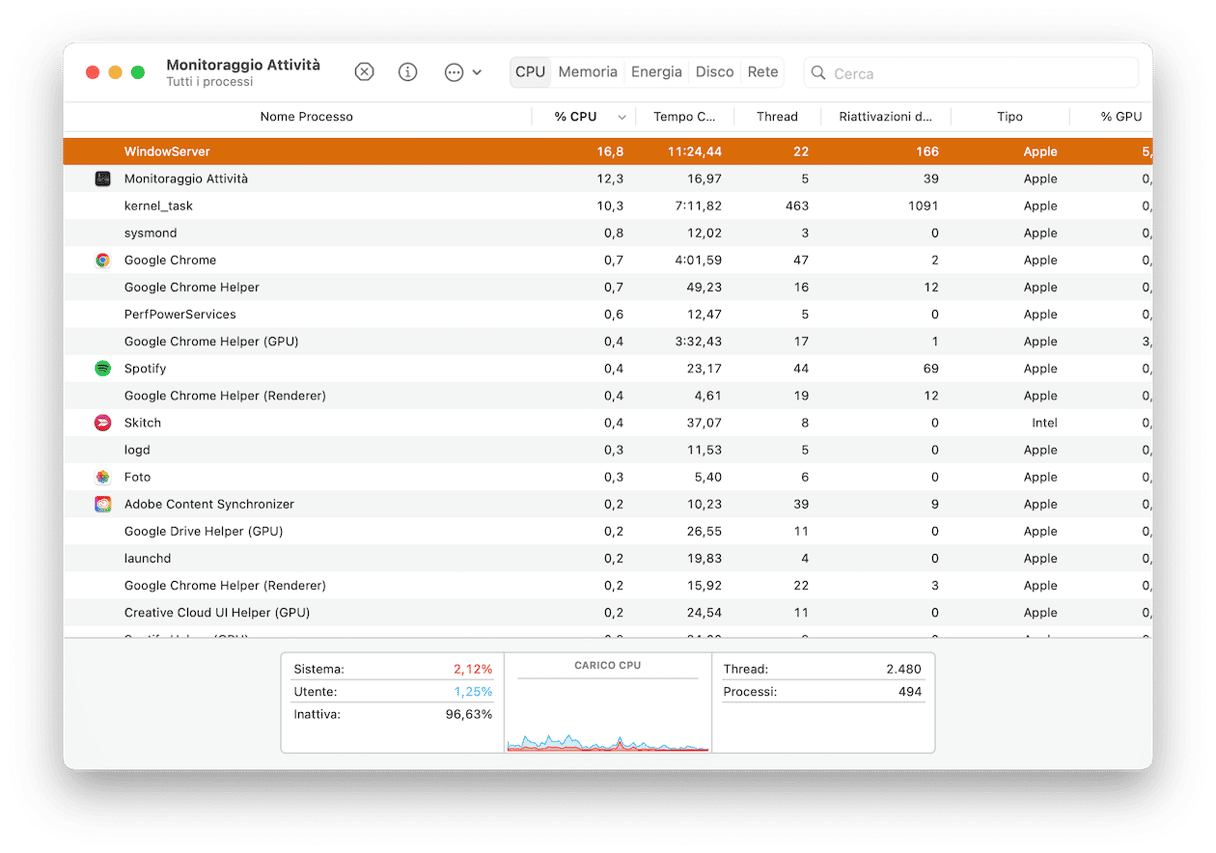Click the stop process (X) icon
Image resolution: width=1216 pixels, height=853 pixels.
(364, 72)
